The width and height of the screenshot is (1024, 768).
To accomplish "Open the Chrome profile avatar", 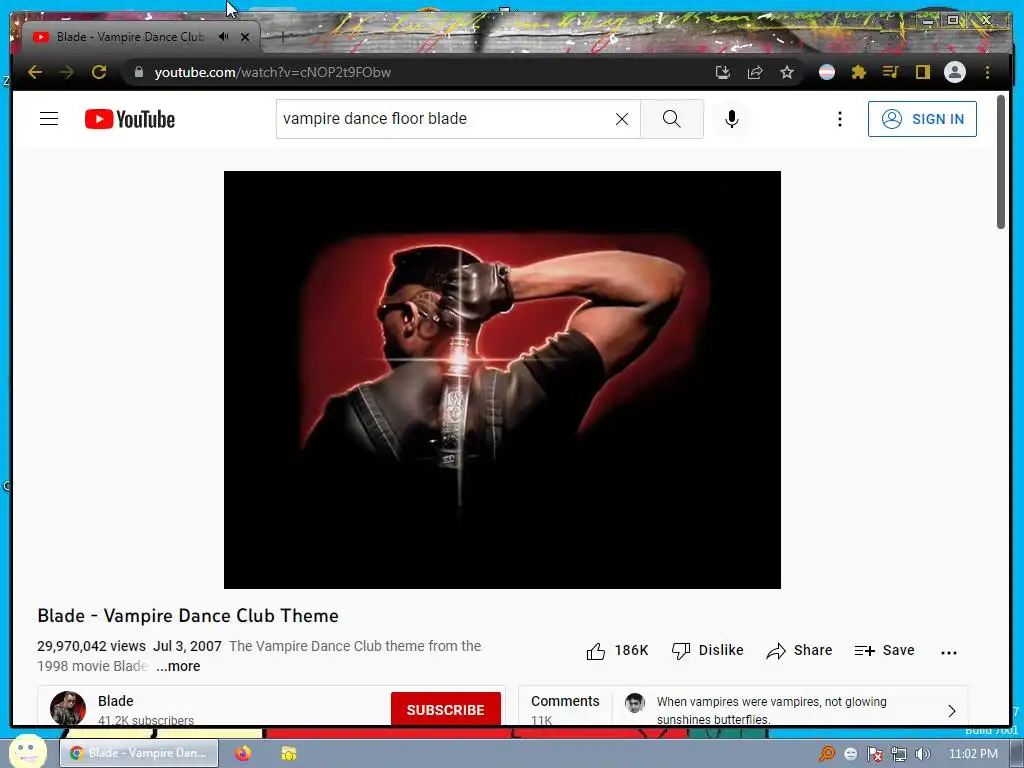I will click(955, 72).
